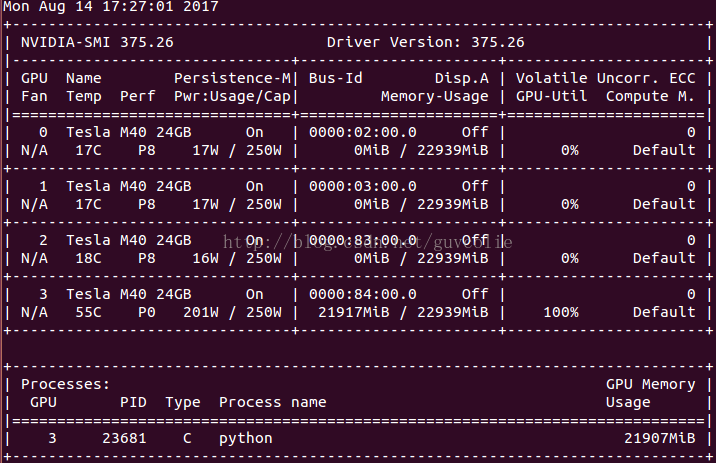
Task: Click bus ID 0000:03:00.0
Action: coord(363,186)
